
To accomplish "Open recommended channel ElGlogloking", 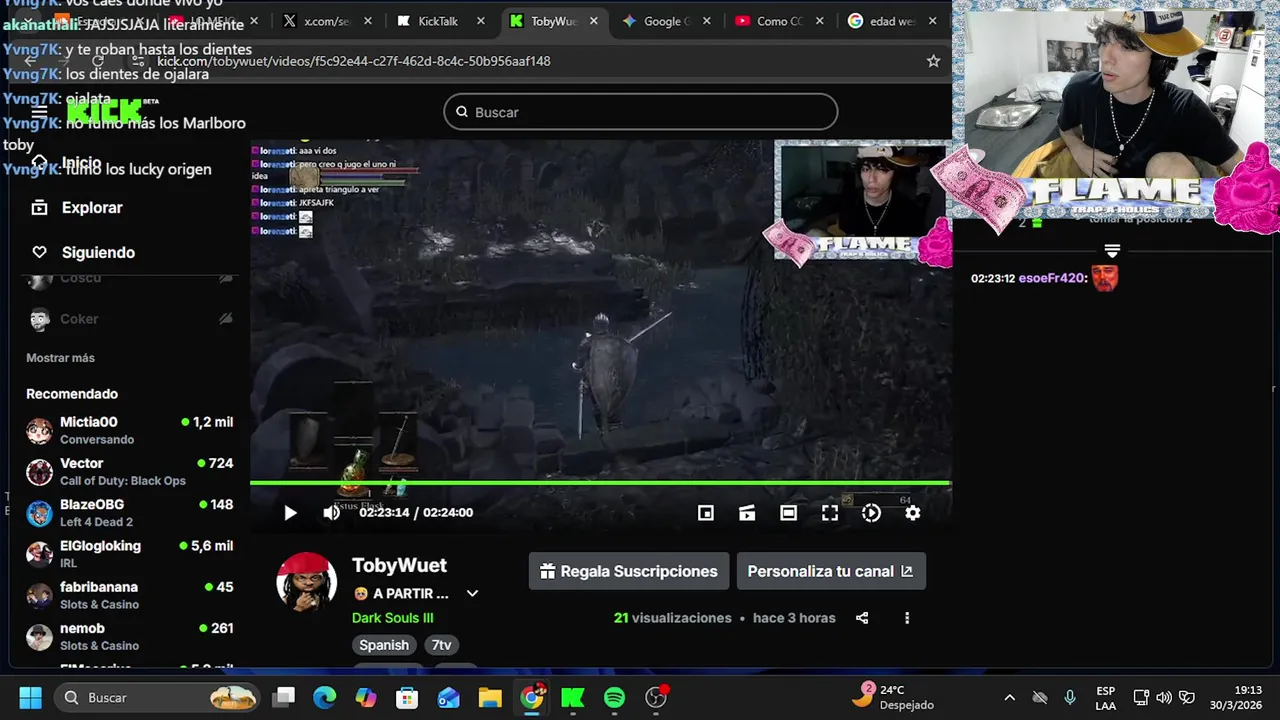I will coord(129,554).
